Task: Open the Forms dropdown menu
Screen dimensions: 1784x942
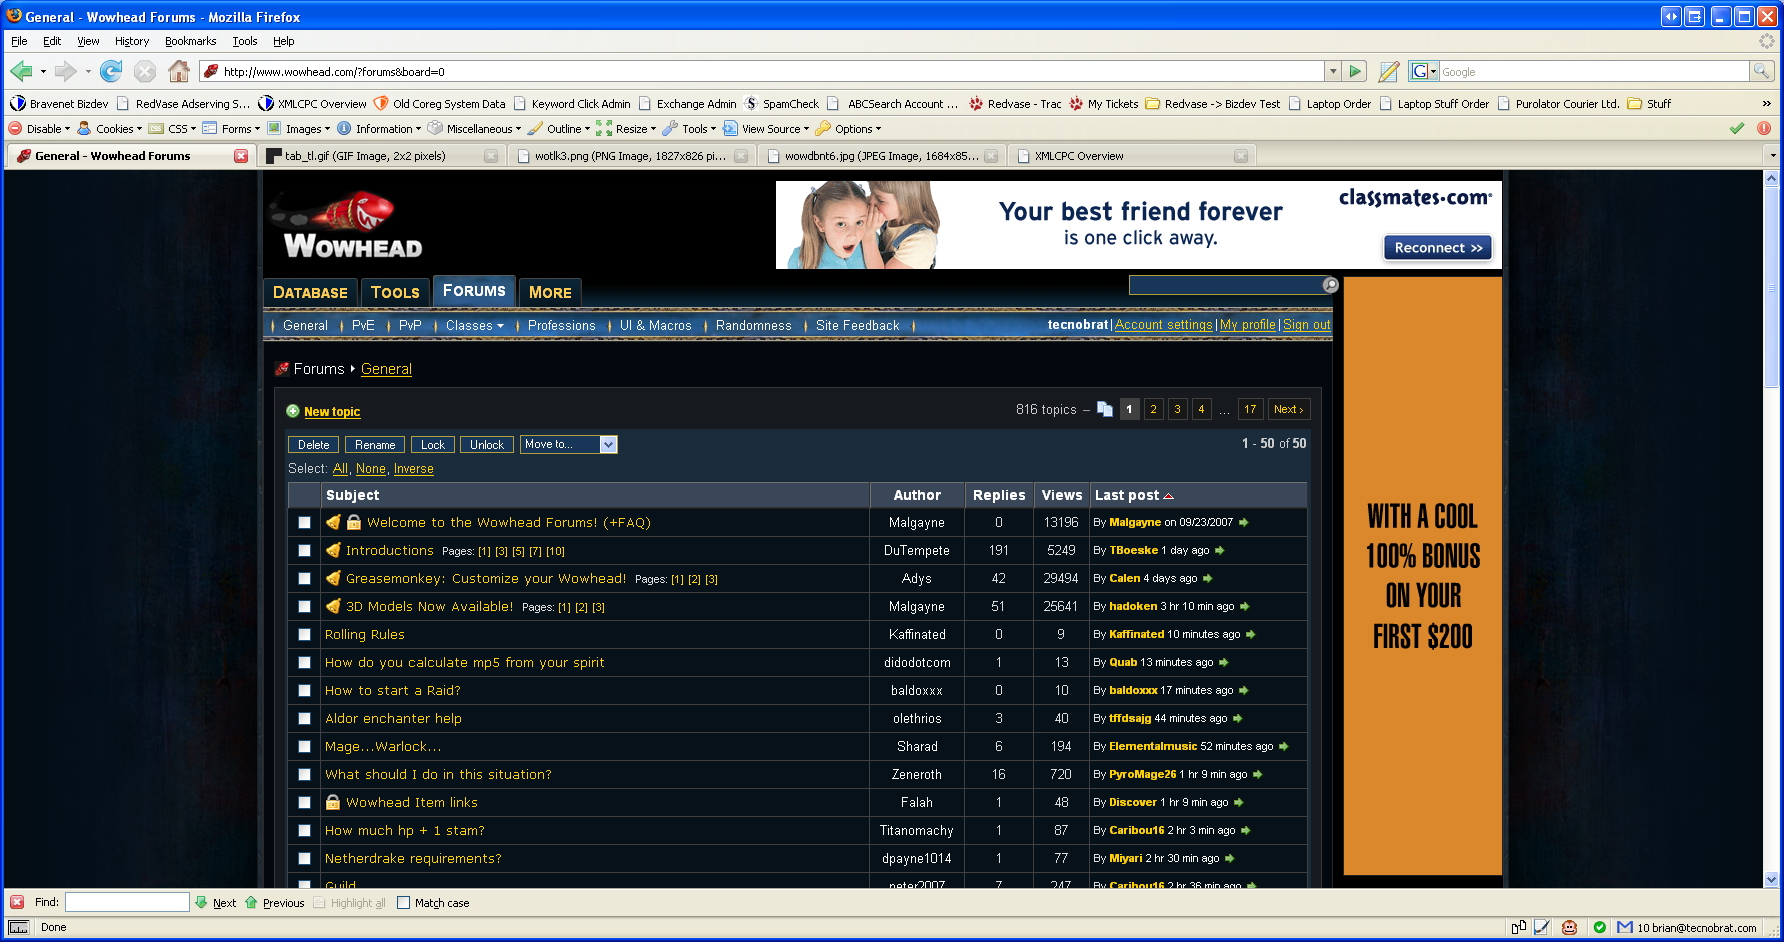Action: (232, 128)
